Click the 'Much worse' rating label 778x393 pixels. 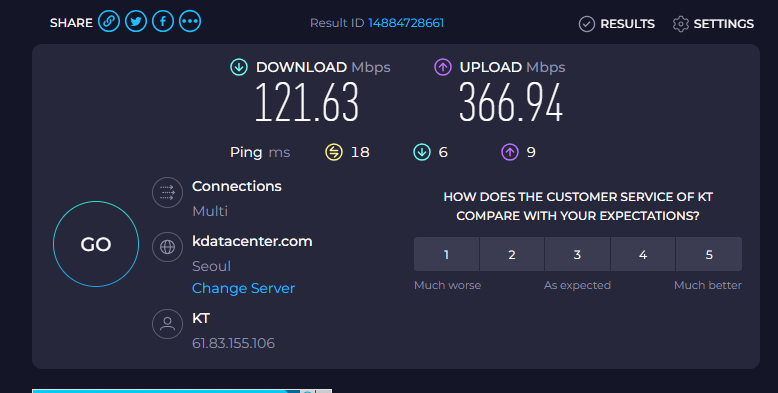(448, 285)
